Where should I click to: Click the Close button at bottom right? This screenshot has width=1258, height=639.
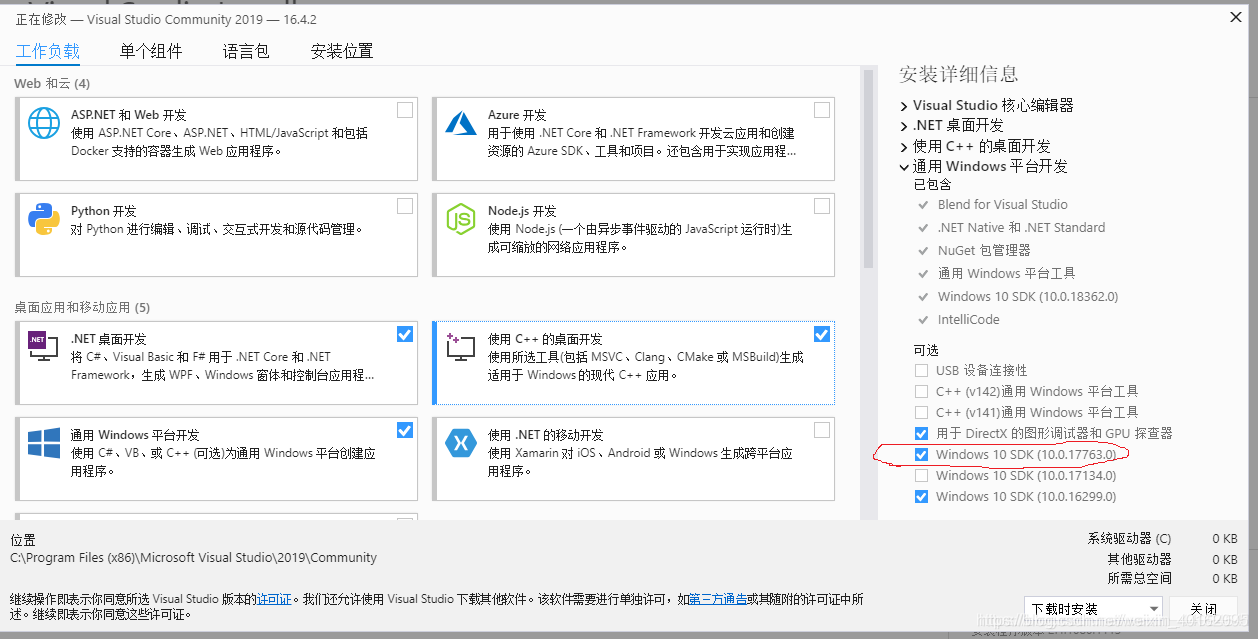[1204, 608]
